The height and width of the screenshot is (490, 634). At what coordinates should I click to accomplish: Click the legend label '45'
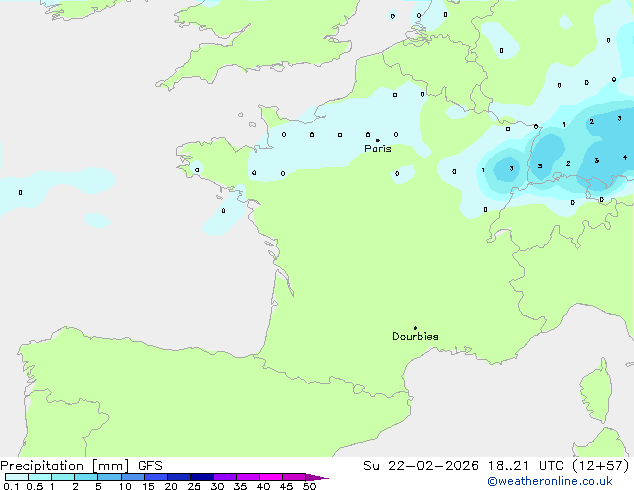286,486
